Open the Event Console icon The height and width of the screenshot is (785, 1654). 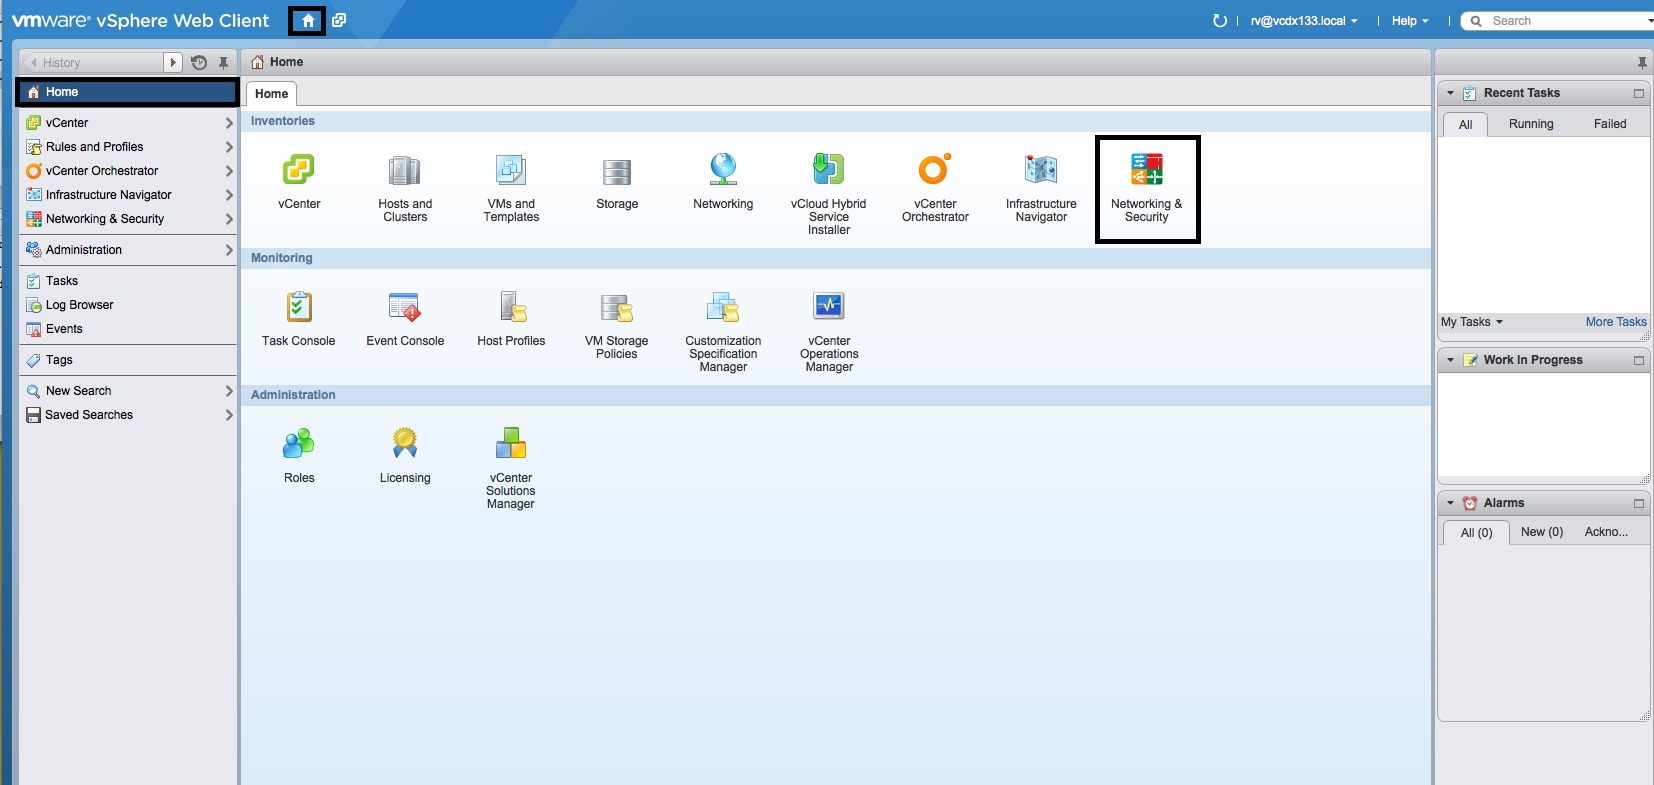coord(404,308)
